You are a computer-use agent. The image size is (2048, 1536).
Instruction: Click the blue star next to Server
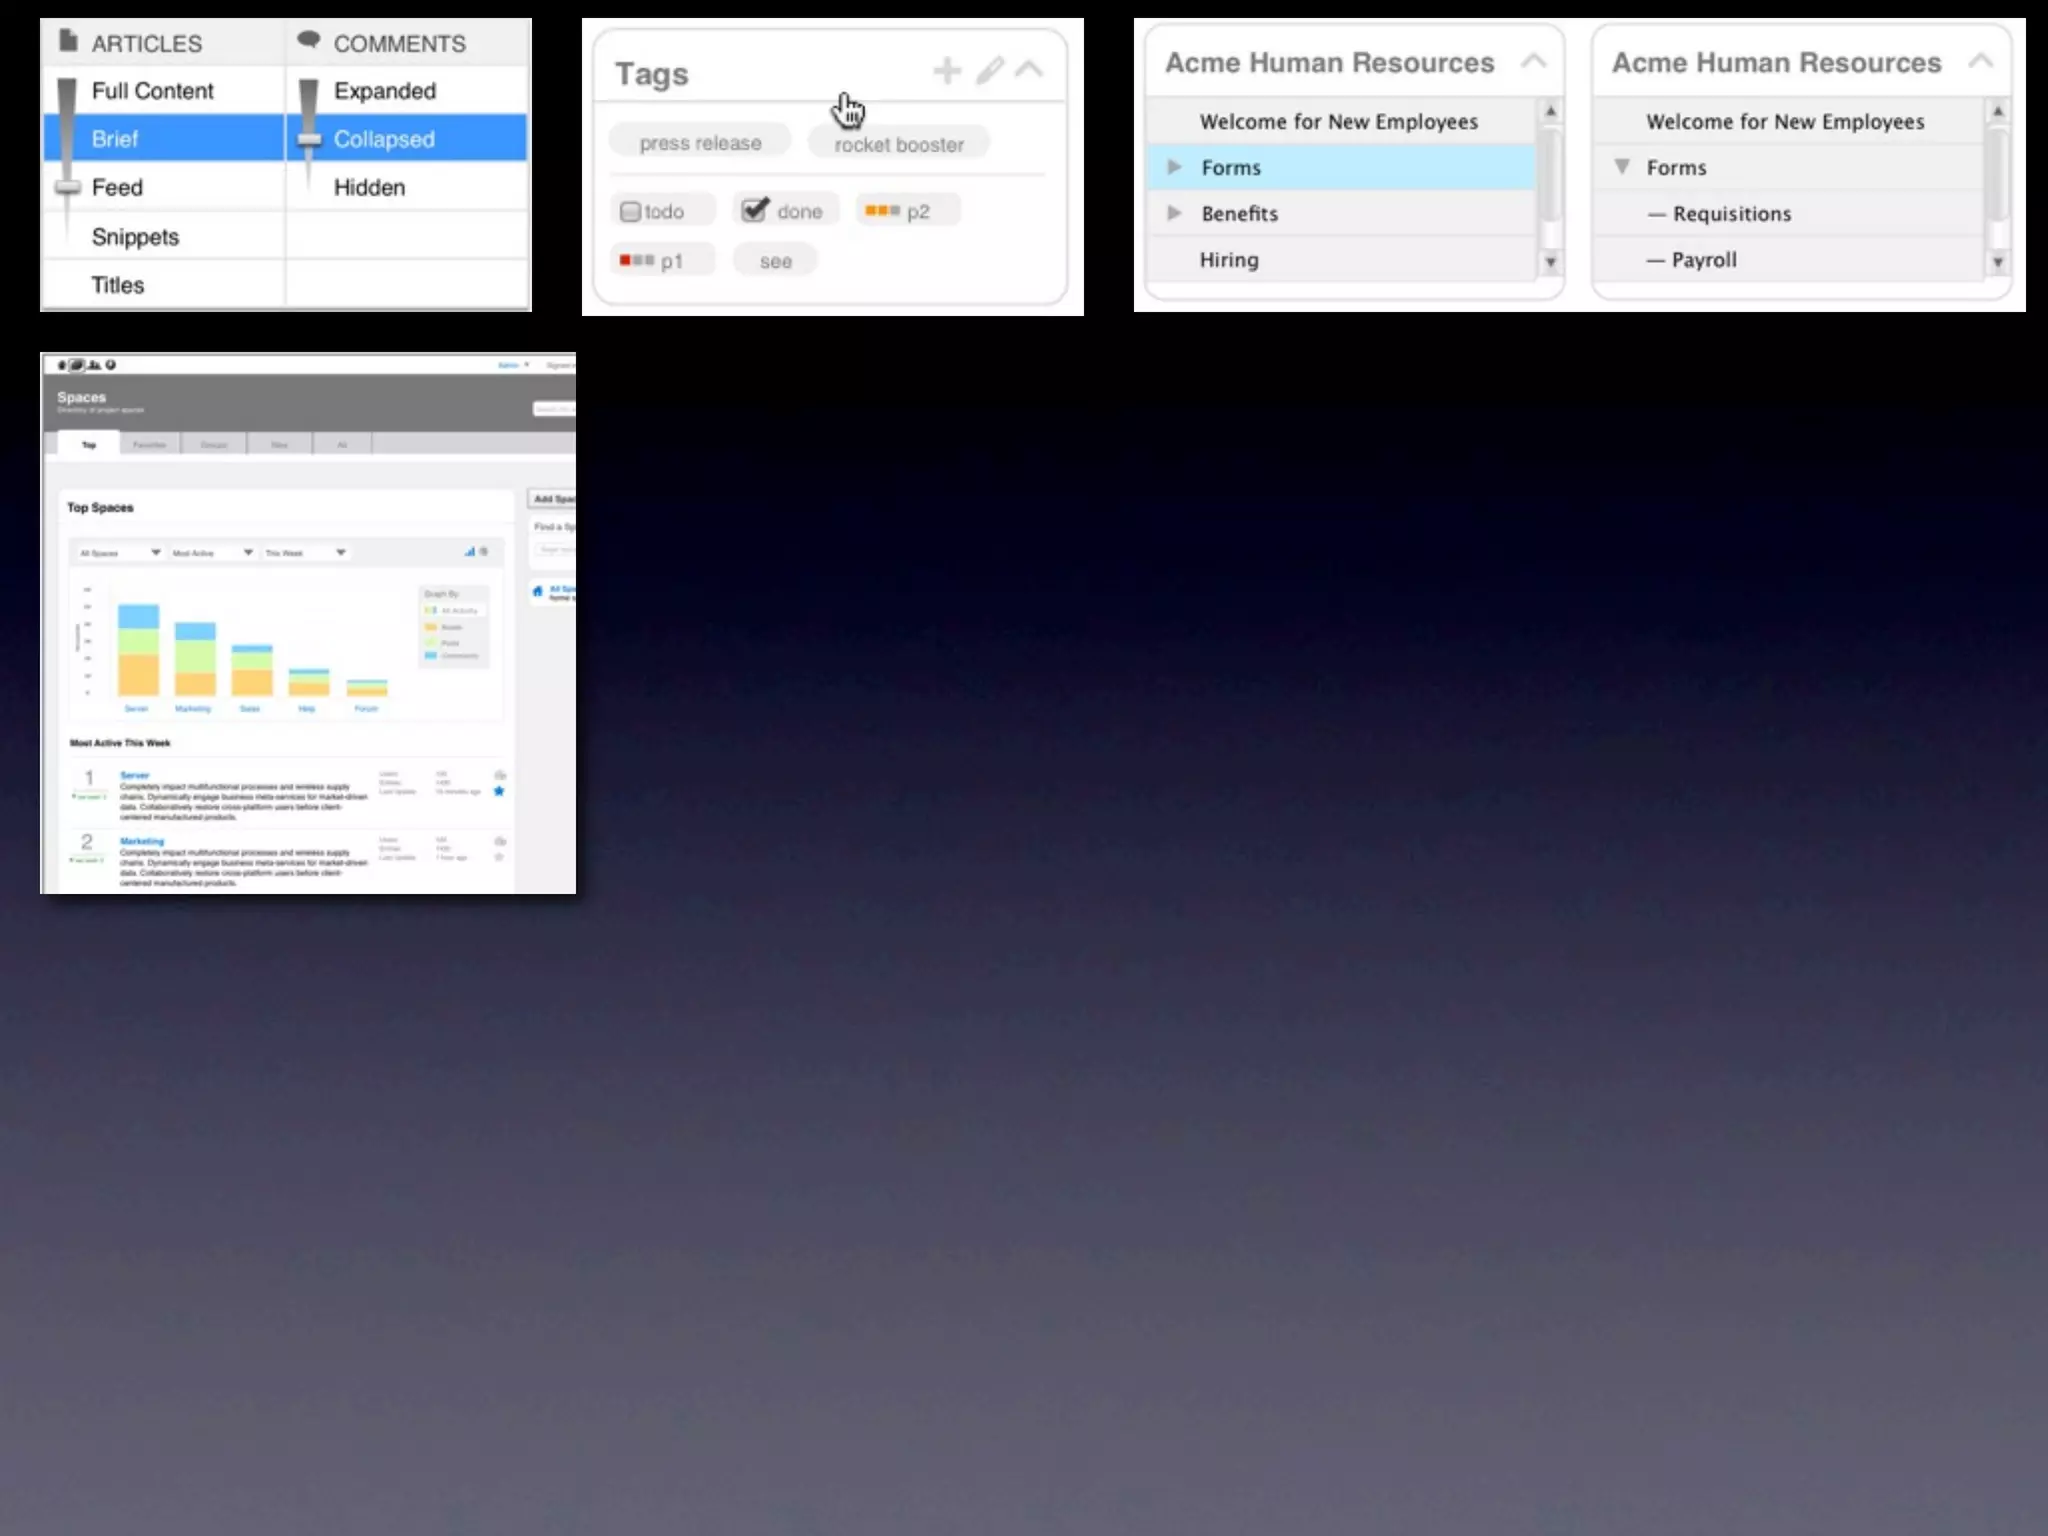click(499, 791)
